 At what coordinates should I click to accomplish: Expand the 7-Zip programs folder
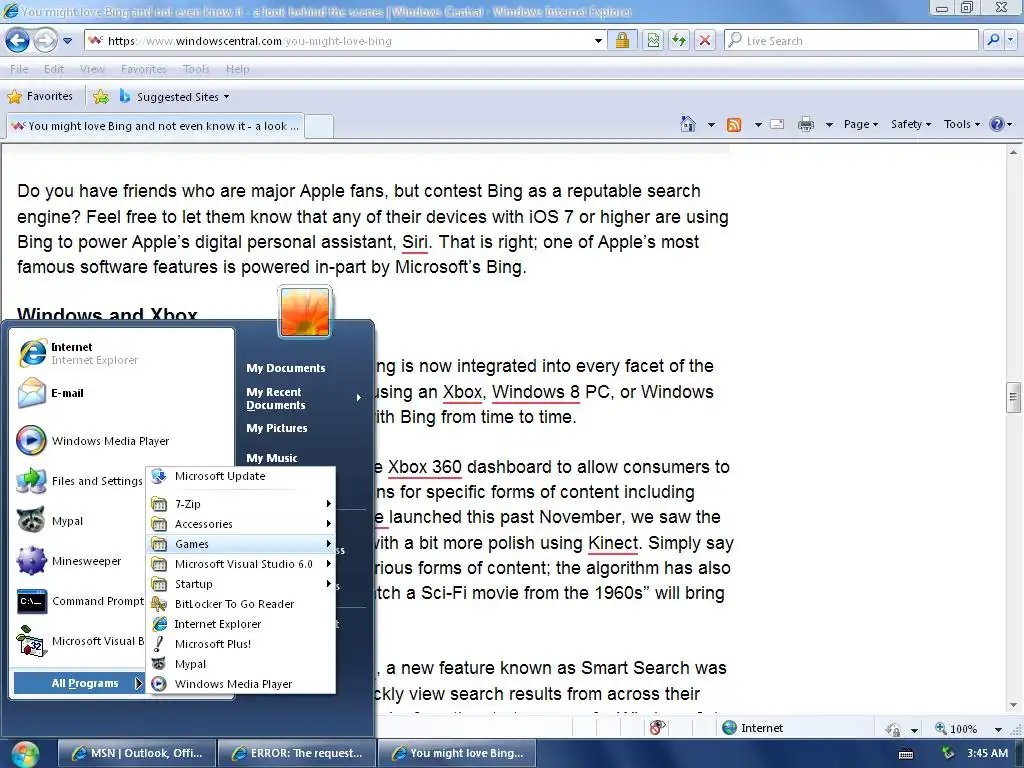(241, 504)
